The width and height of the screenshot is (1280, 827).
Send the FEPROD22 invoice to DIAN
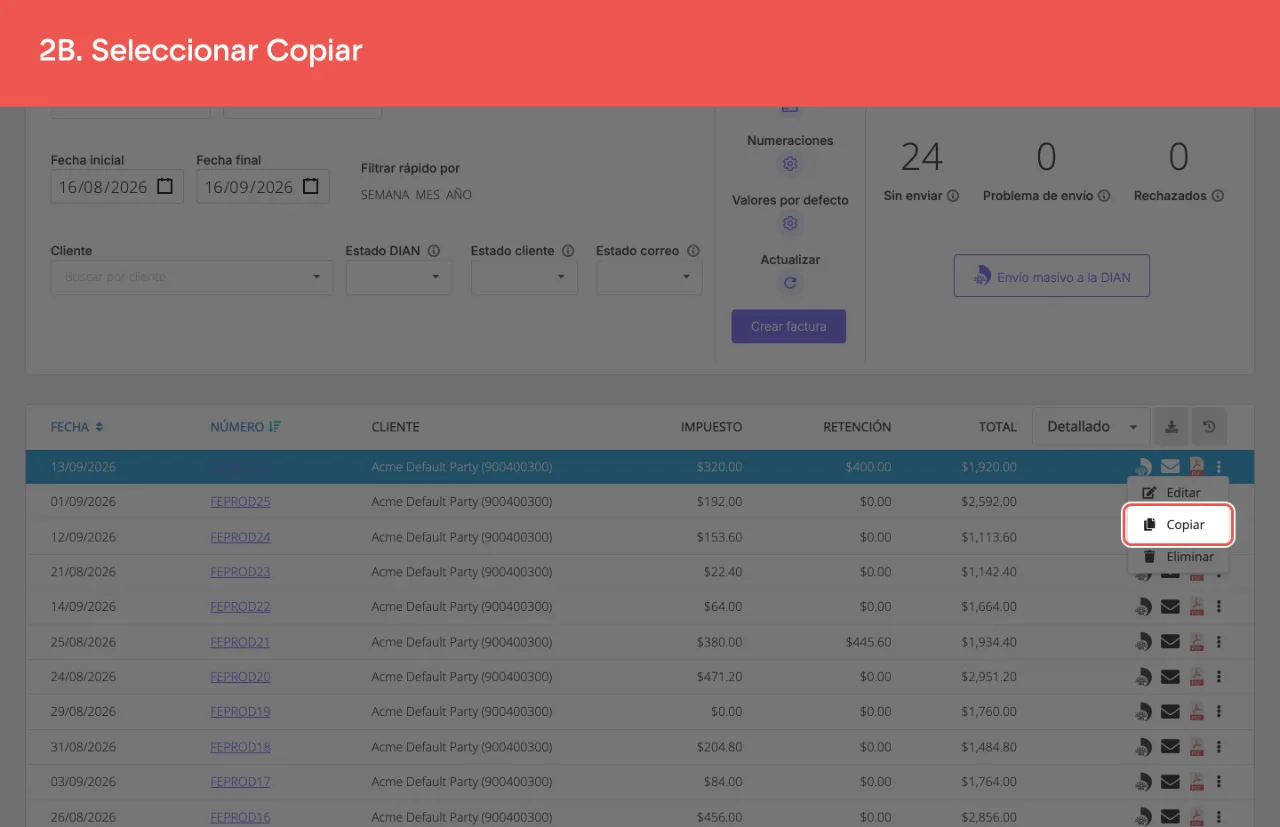(1144, 607)
